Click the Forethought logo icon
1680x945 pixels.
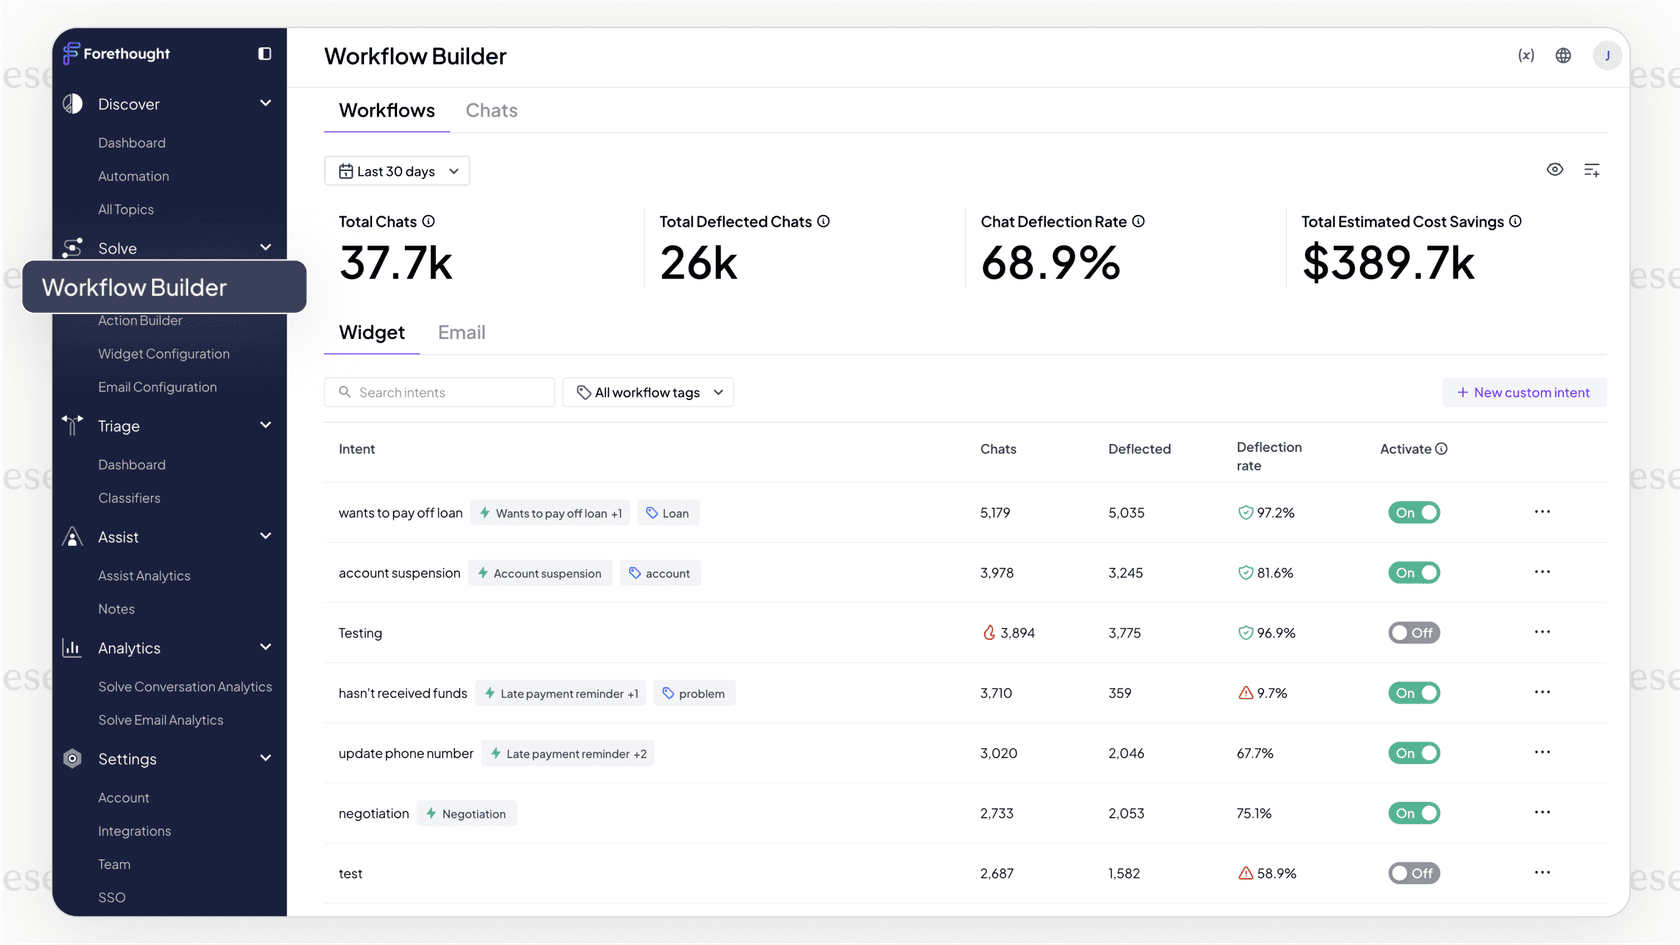pyautogui.click(x=70, y=53)
